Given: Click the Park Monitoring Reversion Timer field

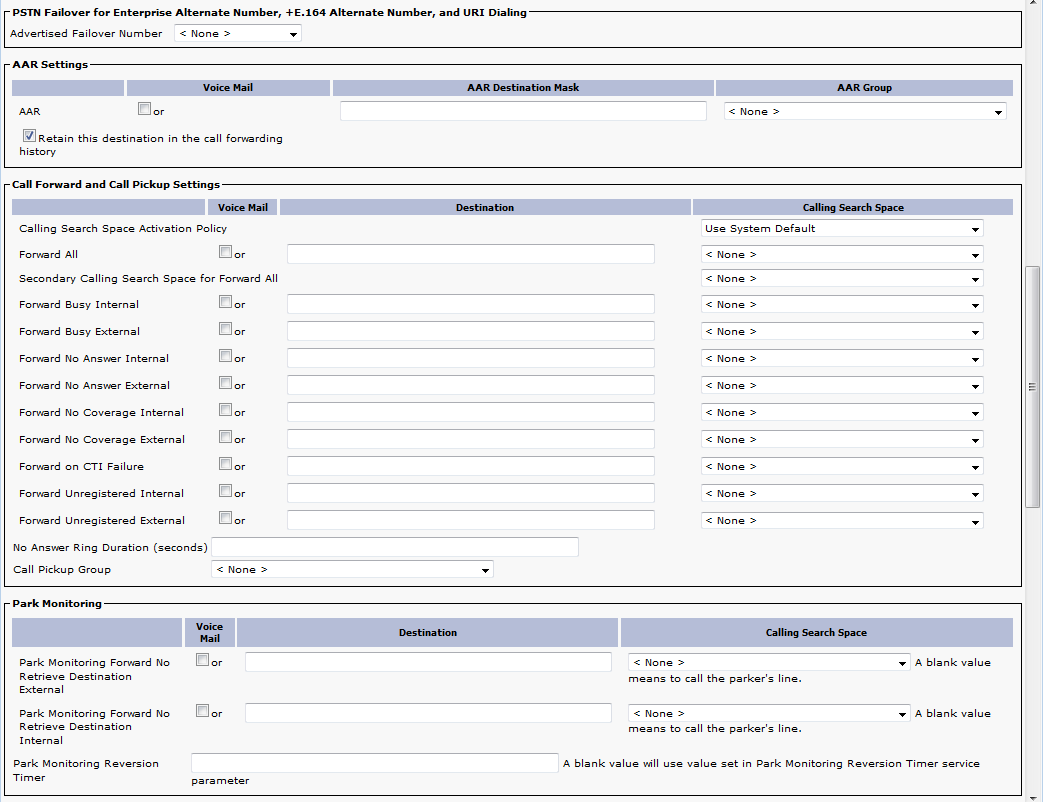Looking at the screenshot, I should [x=374, y=764].
